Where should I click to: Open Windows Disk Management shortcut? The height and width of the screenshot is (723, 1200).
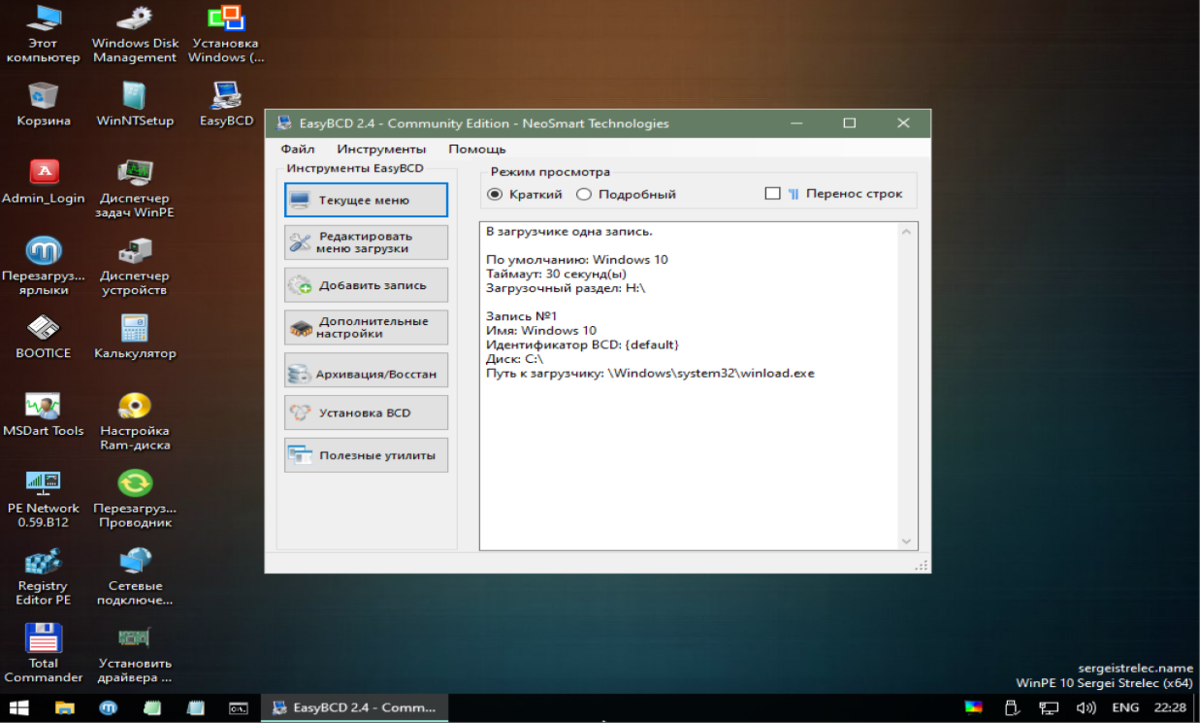coord(135,34)
